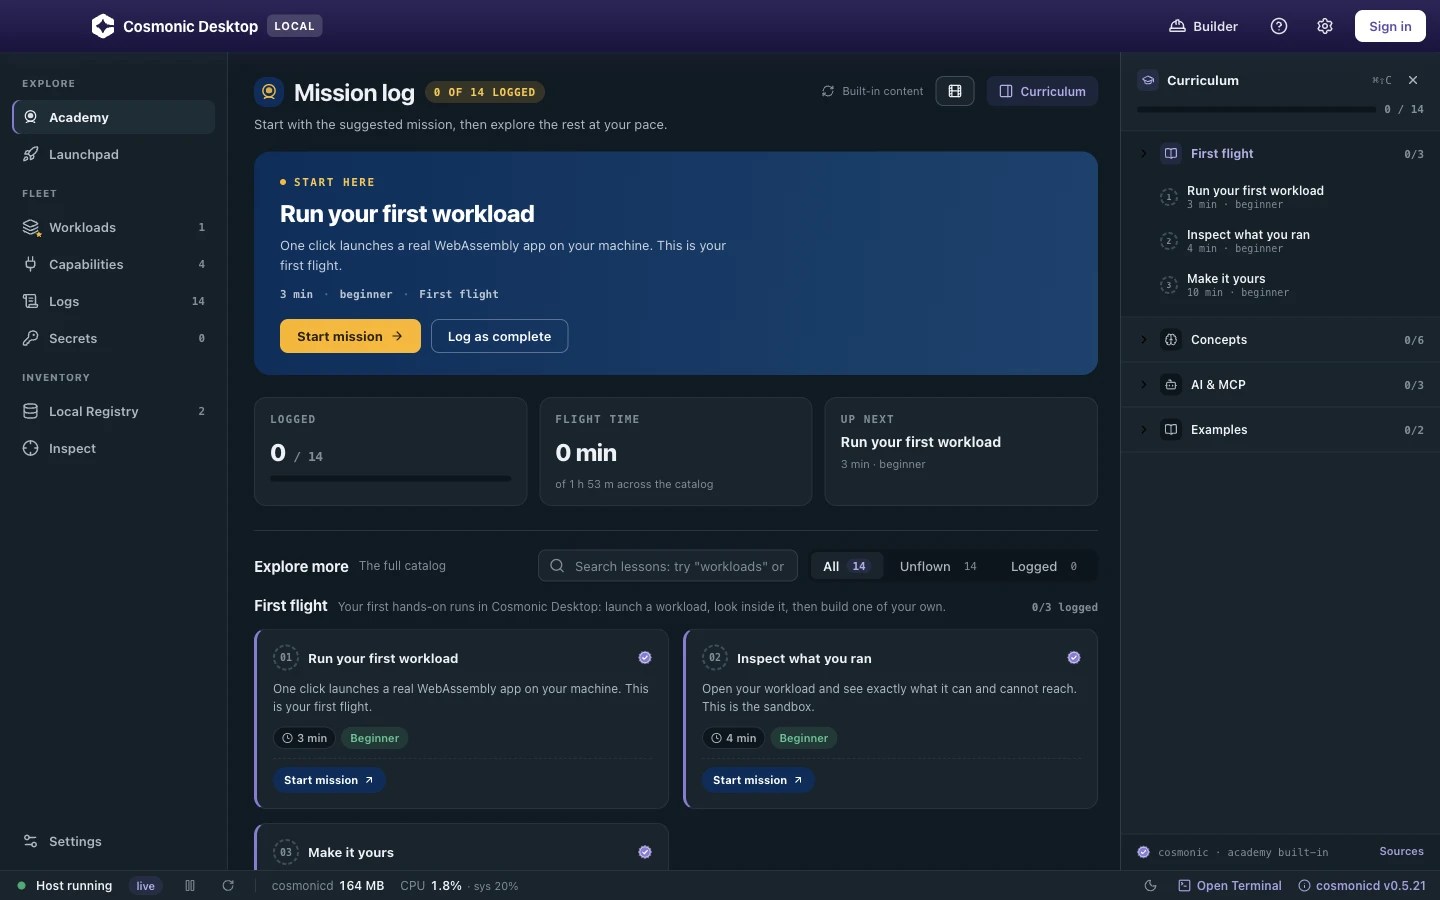Open Make it yours in Curriculum list
This screenshot has width=1440, height=900.
(1280, 285)
